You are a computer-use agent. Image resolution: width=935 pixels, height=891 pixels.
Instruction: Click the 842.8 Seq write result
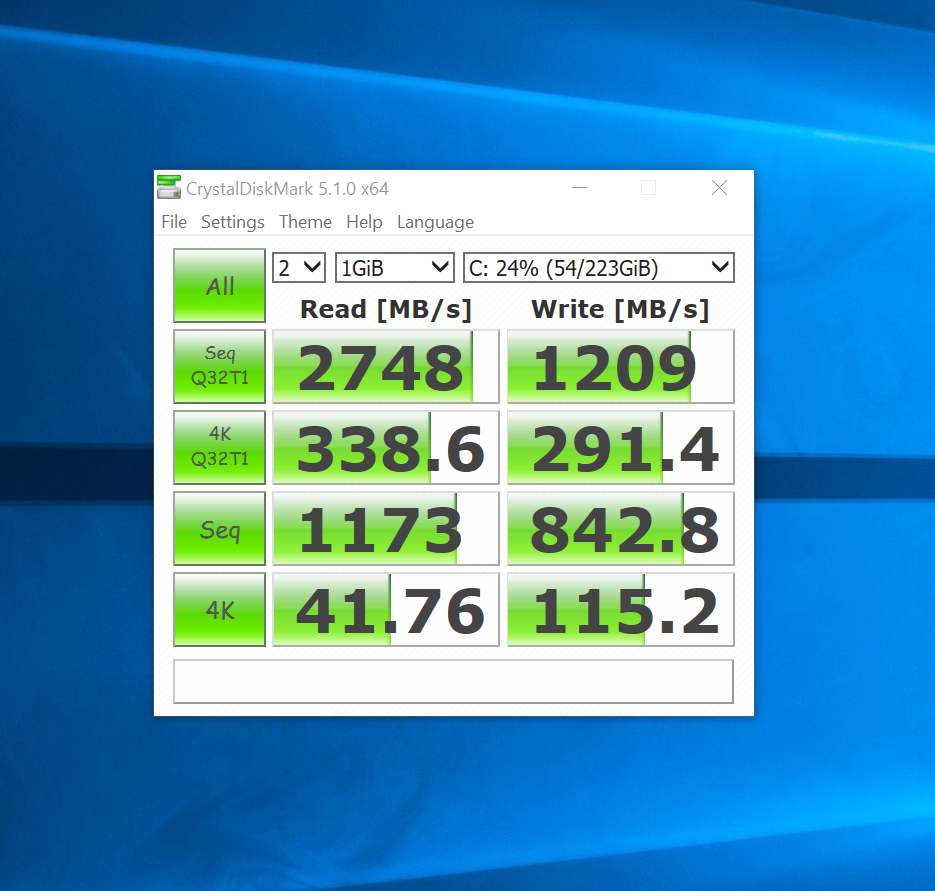[x=621, y=528]
